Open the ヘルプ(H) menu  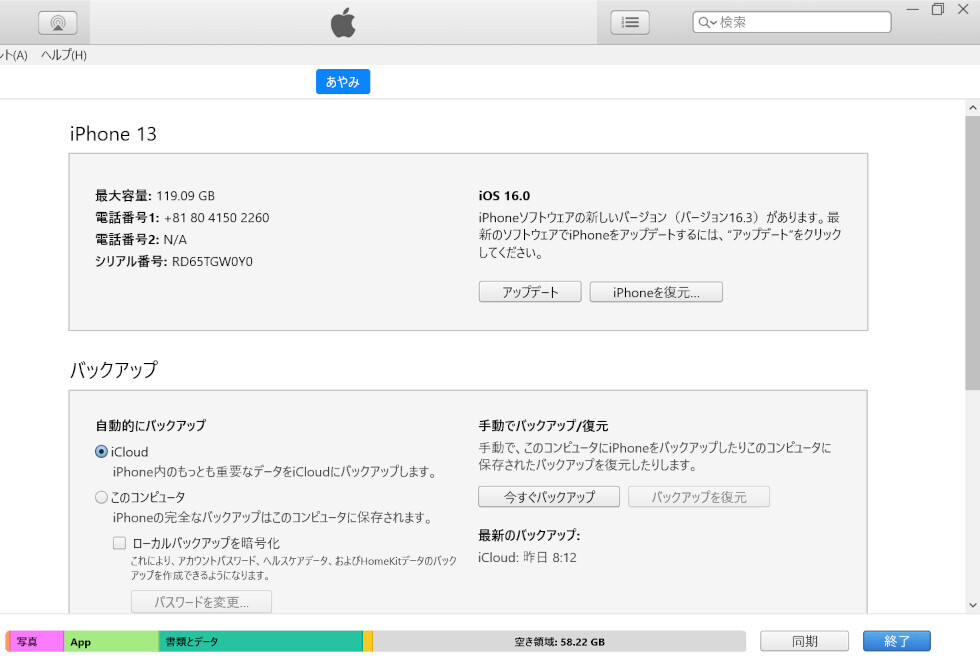pyautogui.click(x=64, y=55)
